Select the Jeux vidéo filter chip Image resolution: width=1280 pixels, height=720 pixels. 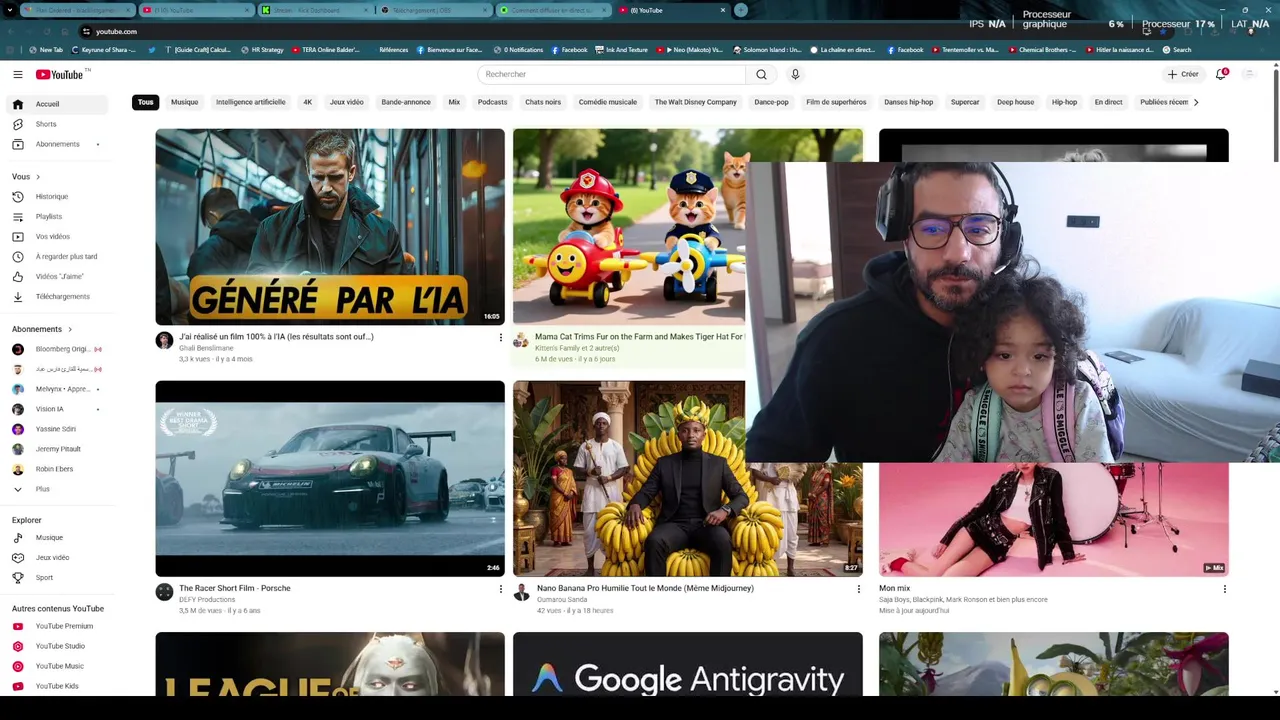point(347,102)
